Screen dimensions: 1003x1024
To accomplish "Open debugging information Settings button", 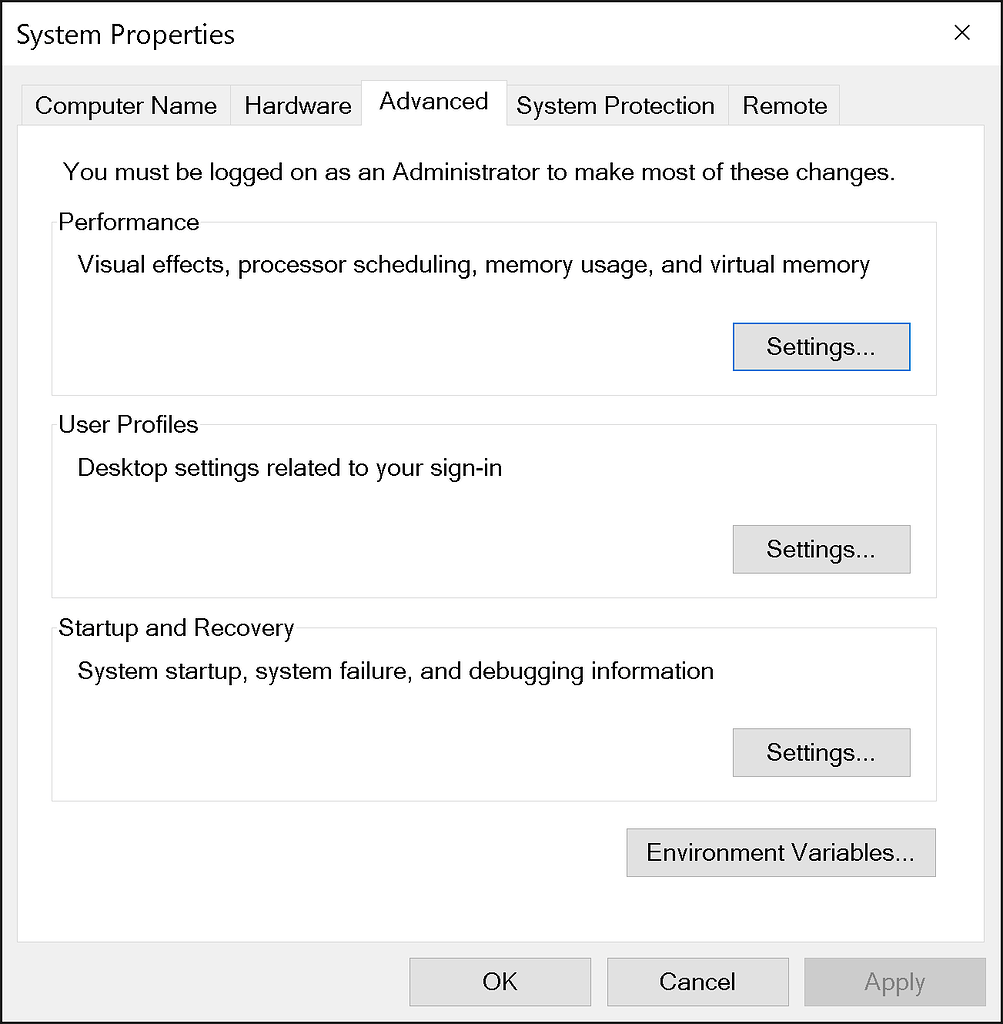I will tap(821, 752).
